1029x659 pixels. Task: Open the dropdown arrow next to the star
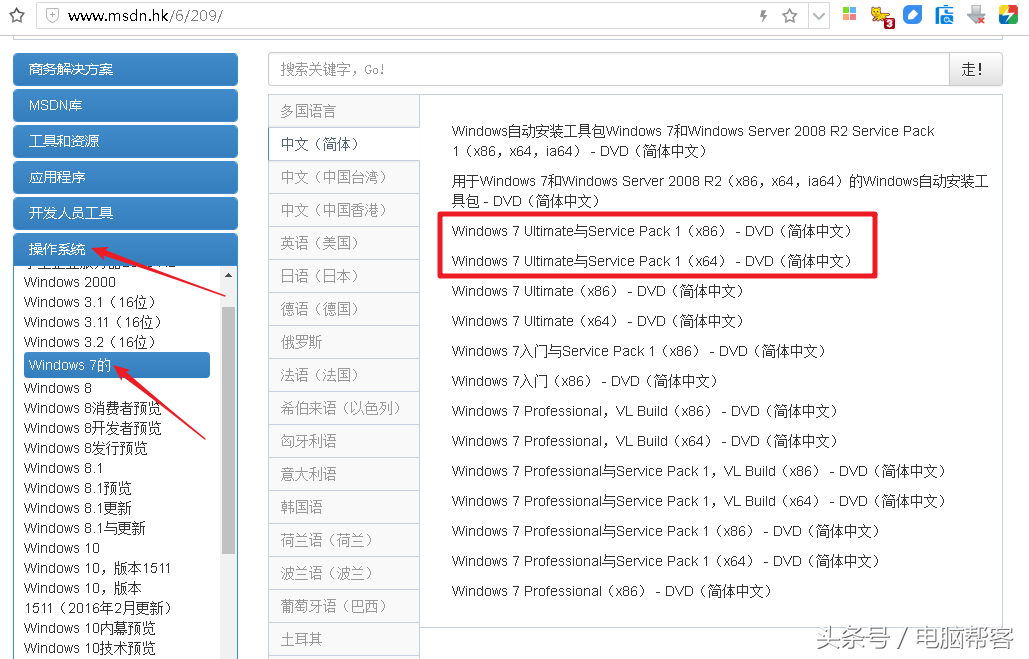point(818,15)
